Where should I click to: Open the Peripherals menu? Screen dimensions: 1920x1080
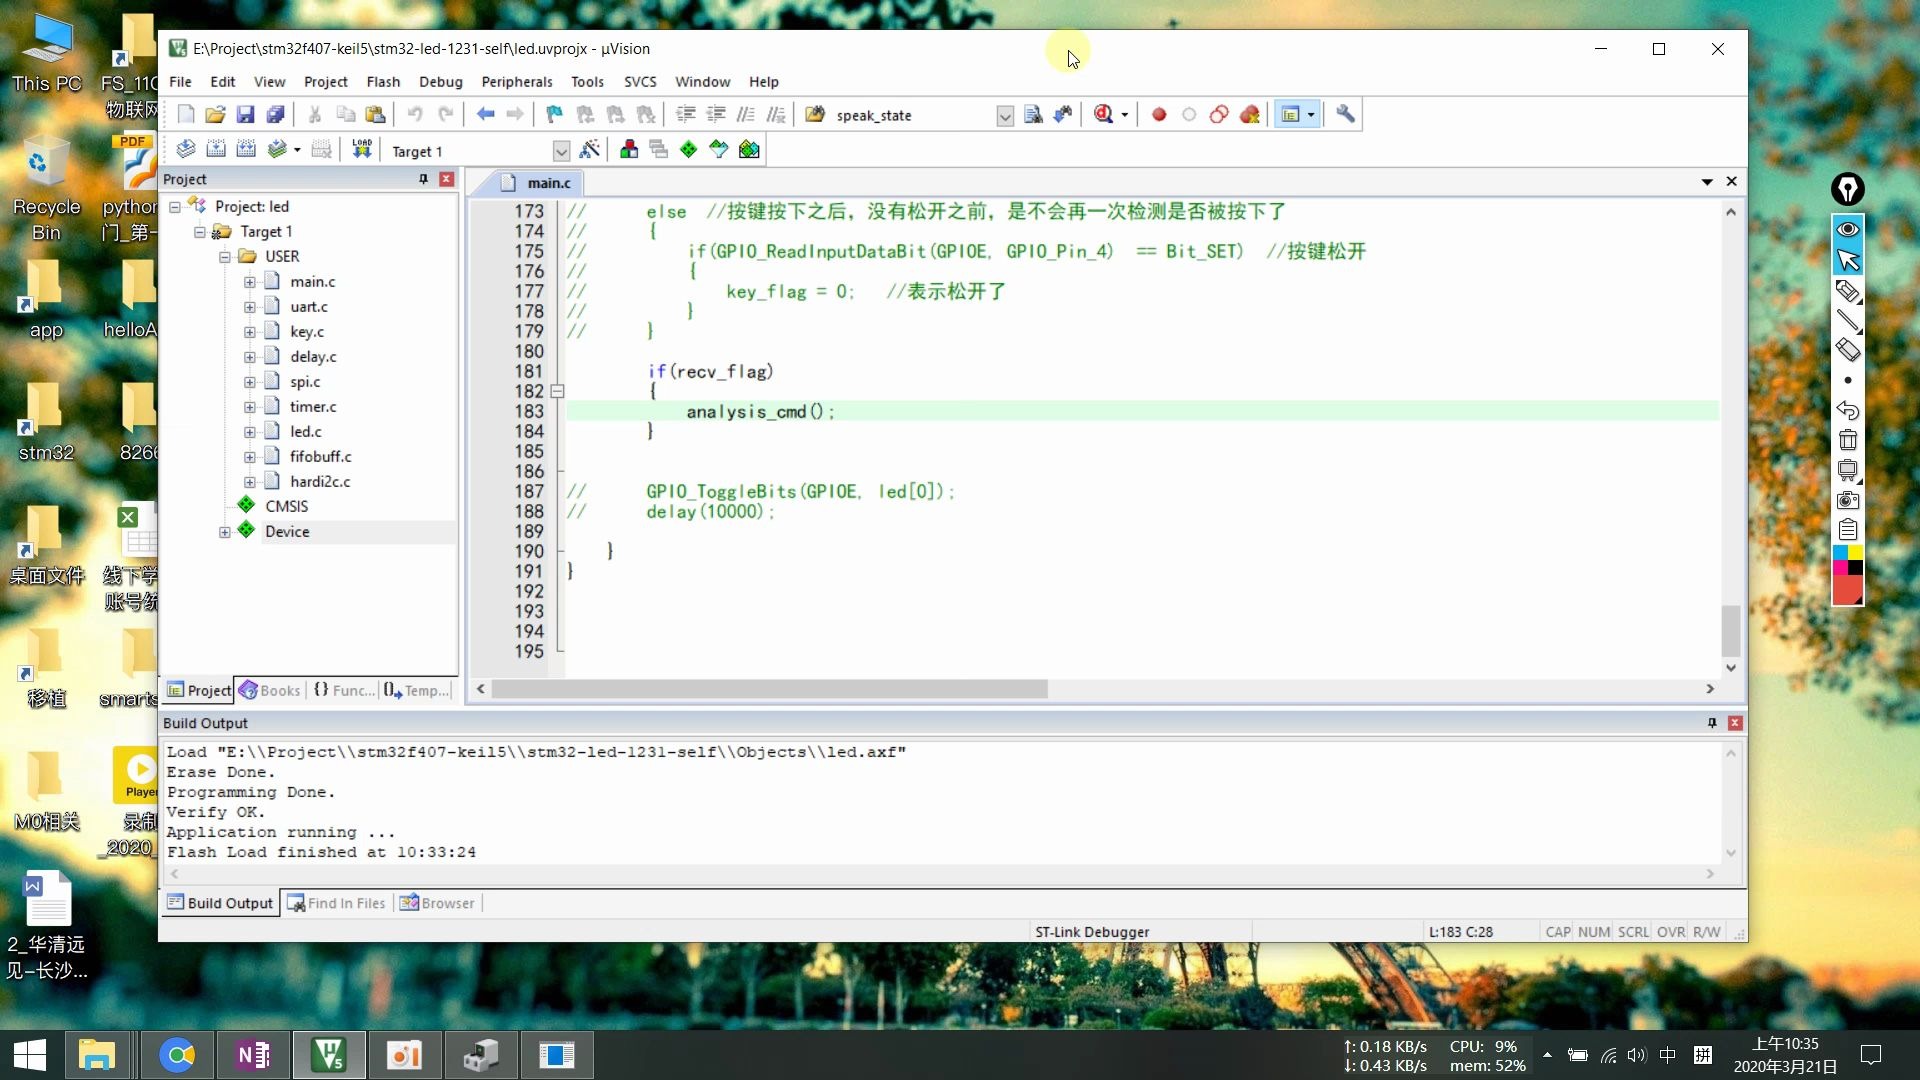pos(516,82)
